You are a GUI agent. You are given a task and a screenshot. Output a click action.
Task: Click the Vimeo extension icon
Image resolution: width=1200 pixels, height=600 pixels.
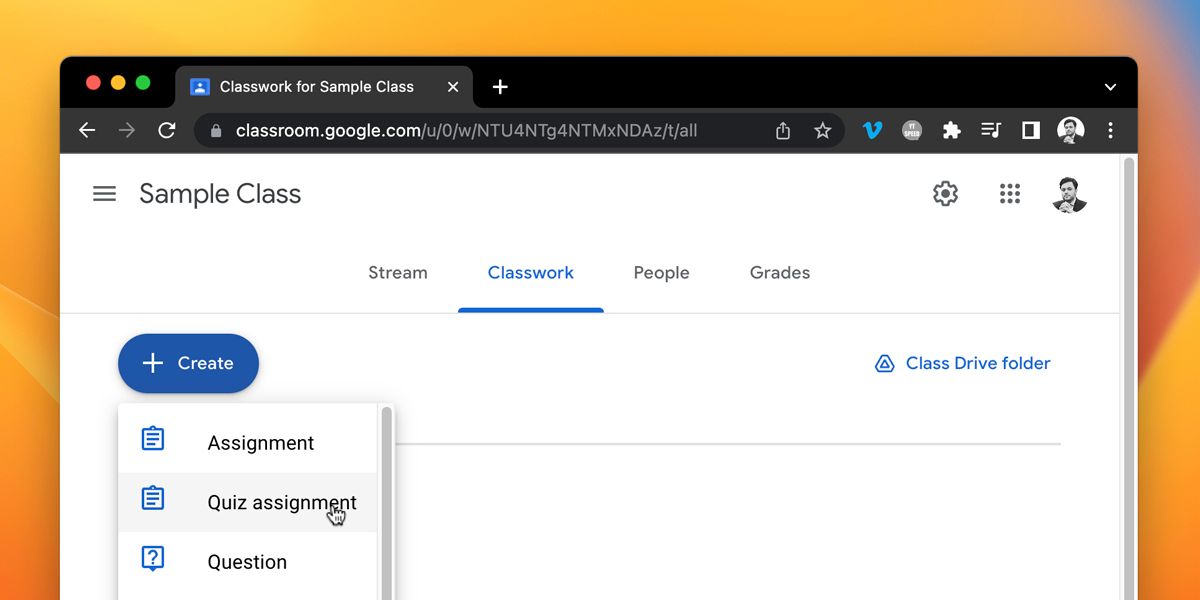(872, 130)
